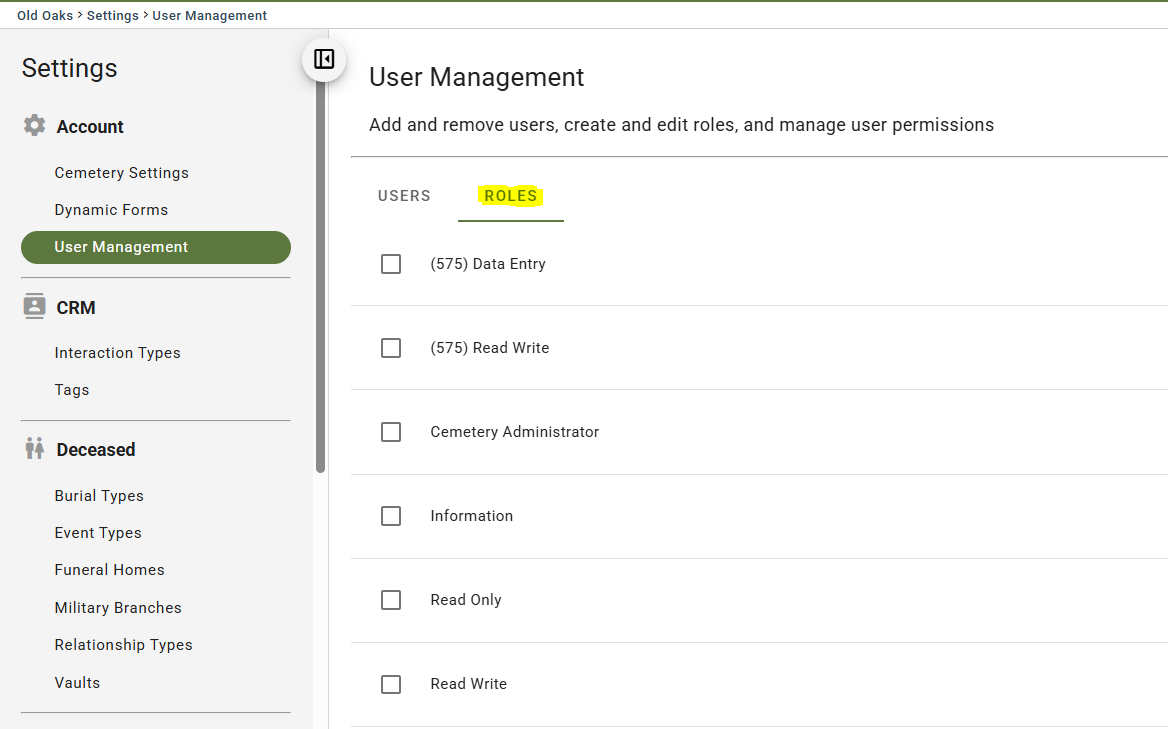Image resolution: width=1168 pixels, height=729 pixels.
Task: Tick the Information role checkbox
Action: [391, 516]
